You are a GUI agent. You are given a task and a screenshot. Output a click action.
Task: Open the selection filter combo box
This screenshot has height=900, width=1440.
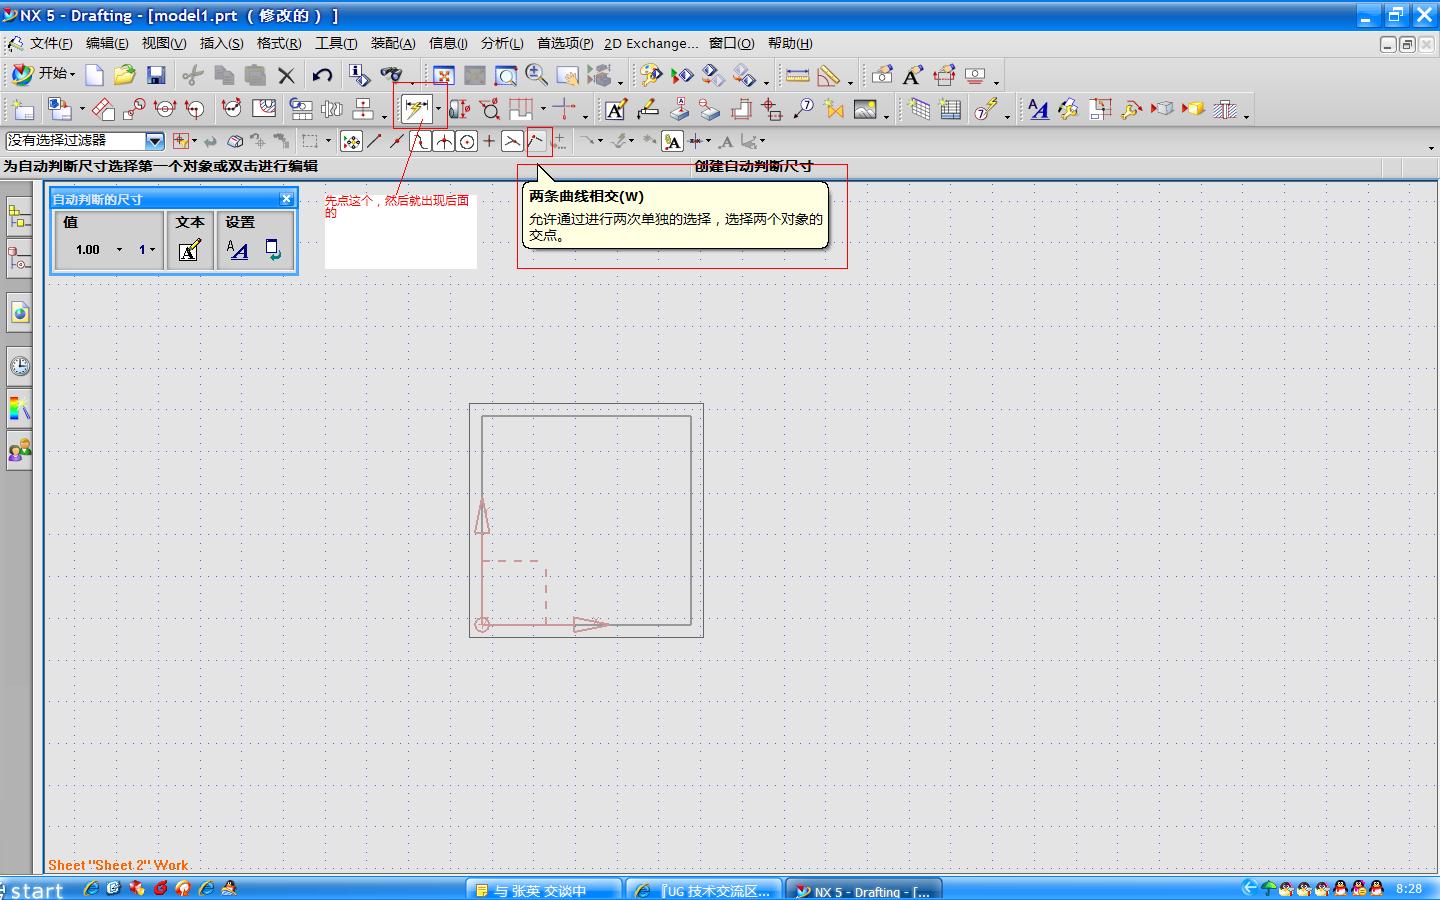point(85,141)
